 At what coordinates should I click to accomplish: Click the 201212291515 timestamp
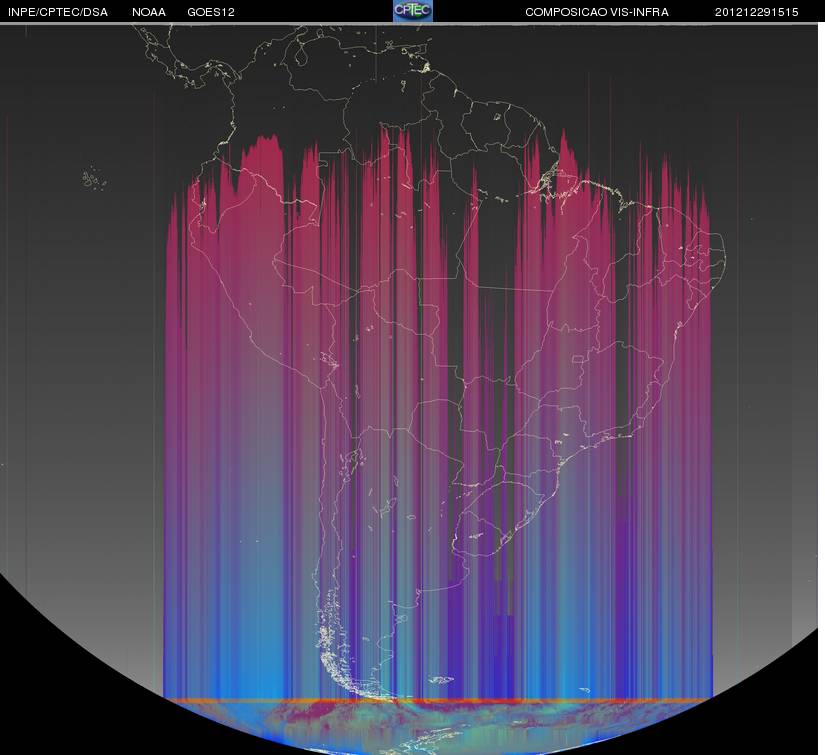coord(757,12)
